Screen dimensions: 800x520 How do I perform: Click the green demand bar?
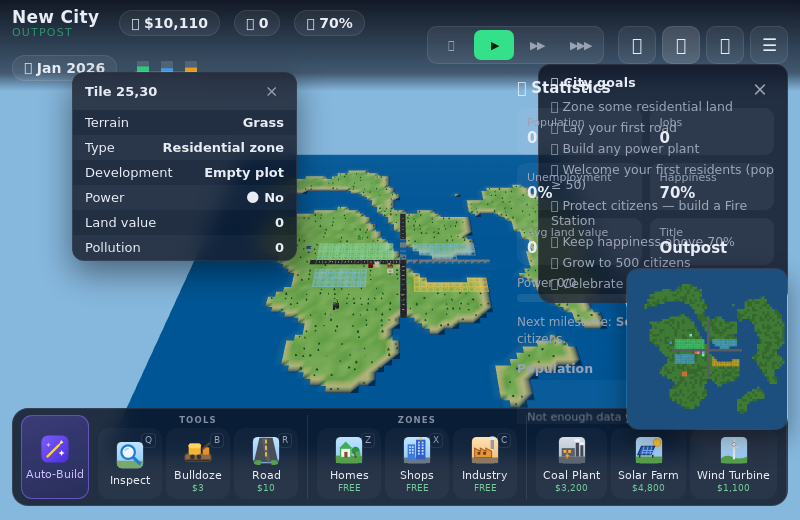click(143, 67)
